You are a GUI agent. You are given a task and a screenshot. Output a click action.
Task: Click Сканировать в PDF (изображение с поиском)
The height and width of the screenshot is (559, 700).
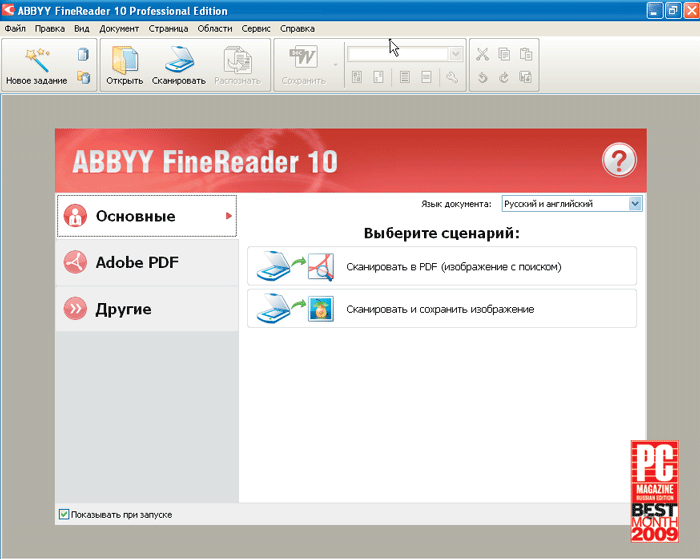[442, 267]
